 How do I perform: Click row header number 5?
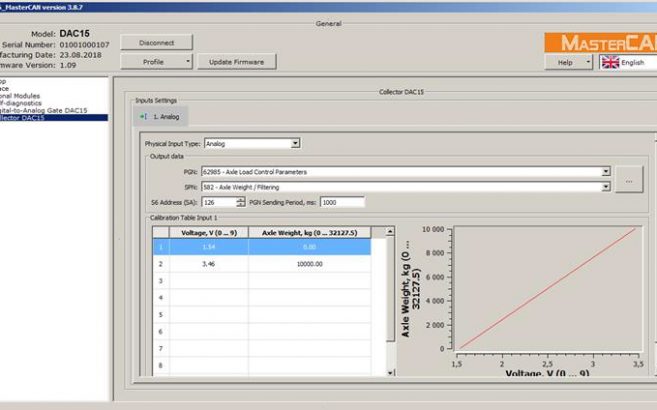(x=160, y=315)
